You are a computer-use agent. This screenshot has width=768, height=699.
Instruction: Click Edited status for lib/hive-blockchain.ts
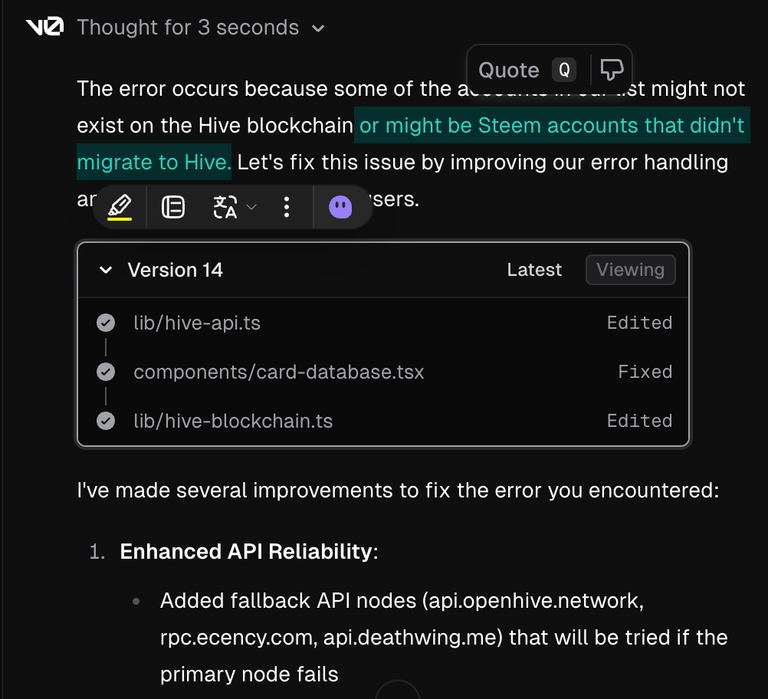(x=640, y=421)
